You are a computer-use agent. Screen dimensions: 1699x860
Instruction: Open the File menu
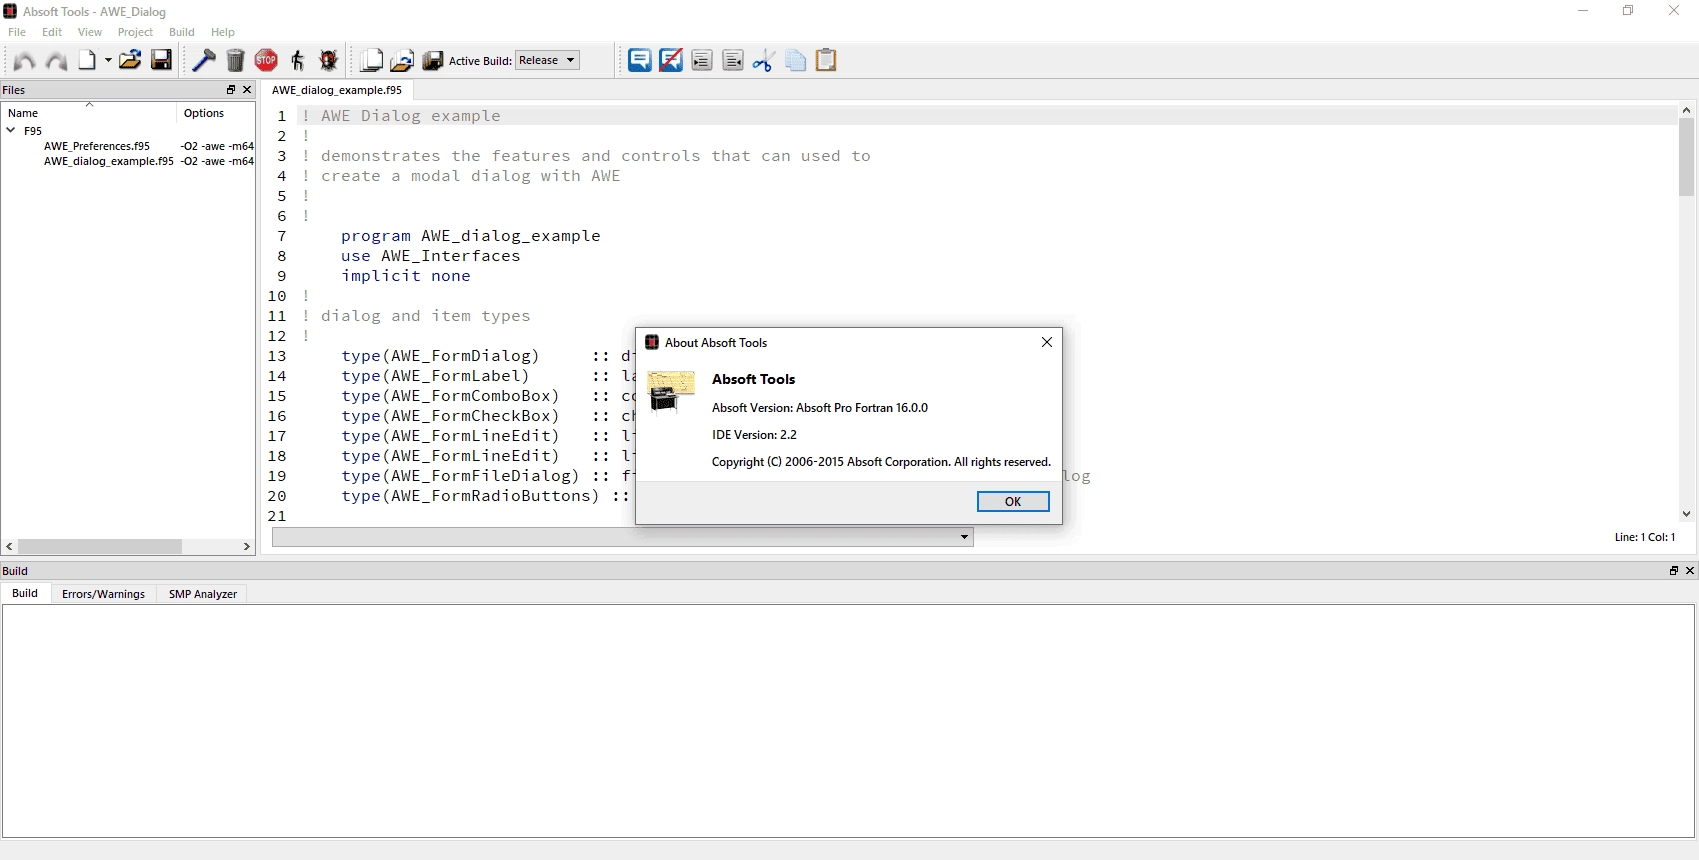pyautogui.click(x=17, y=32)
